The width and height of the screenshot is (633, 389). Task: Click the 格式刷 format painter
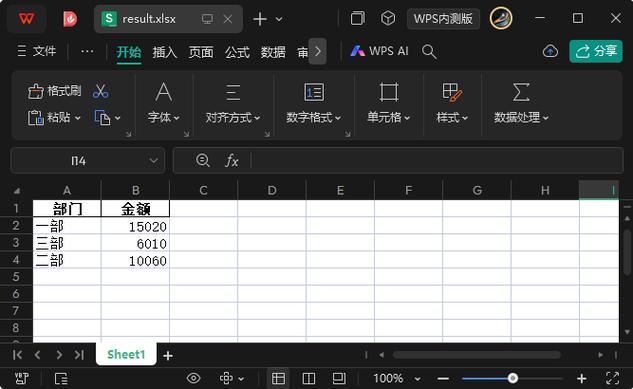pos(54,91)
